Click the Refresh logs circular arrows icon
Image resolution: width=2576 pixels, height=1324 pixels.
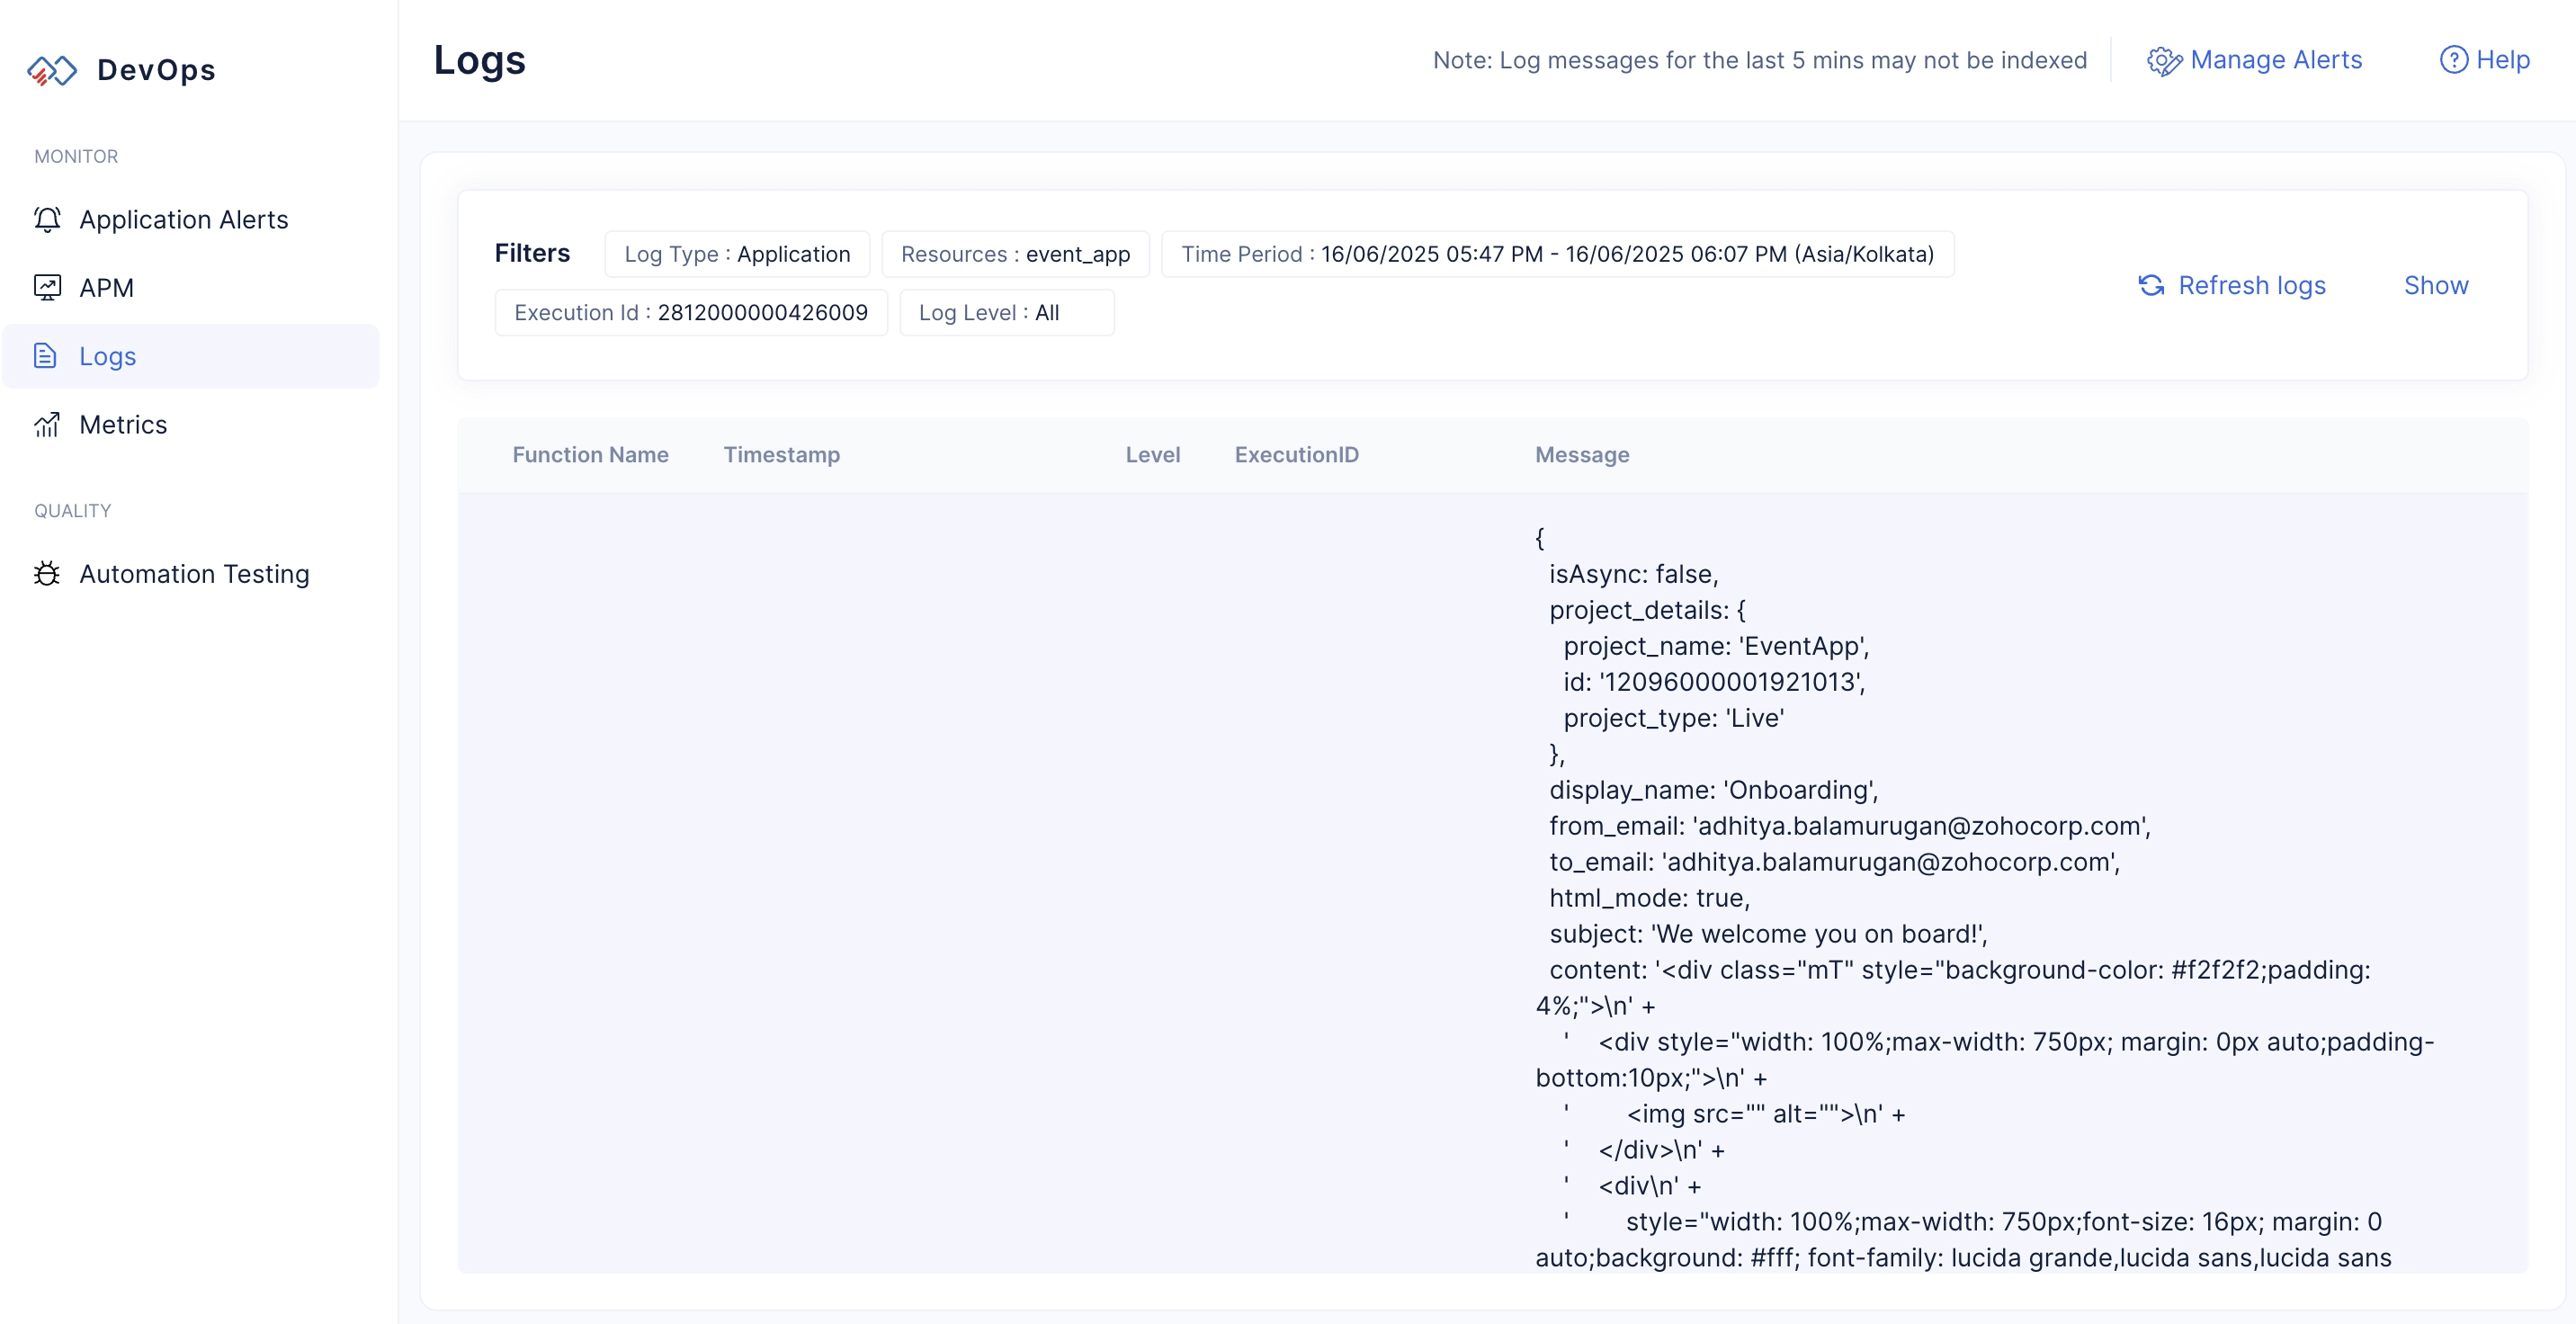[2151, 285]
